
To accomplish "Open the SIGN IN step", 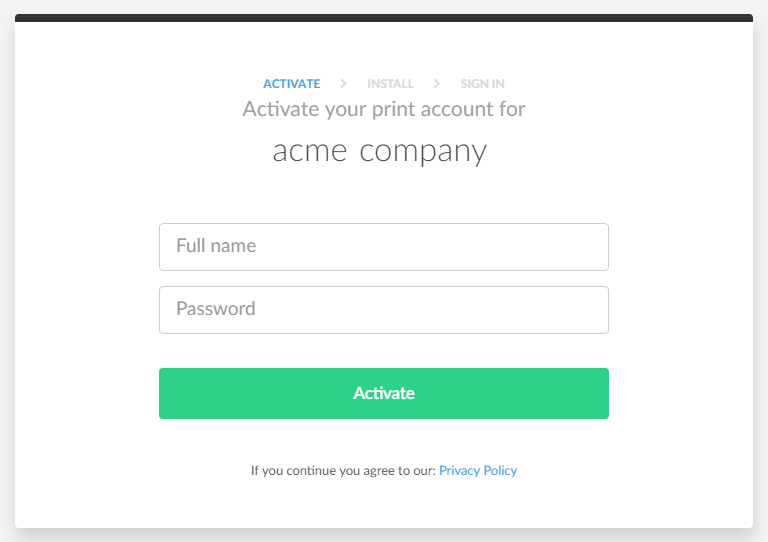I will 482,84.
